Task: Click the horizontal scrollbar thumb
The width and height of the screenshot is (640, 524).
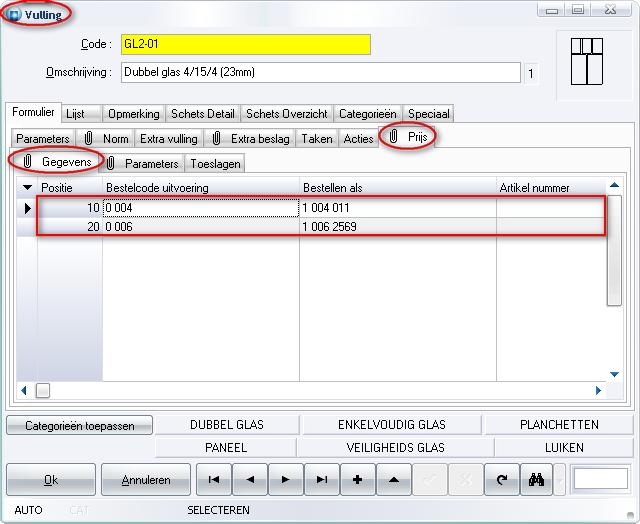Action: point(43,391)
